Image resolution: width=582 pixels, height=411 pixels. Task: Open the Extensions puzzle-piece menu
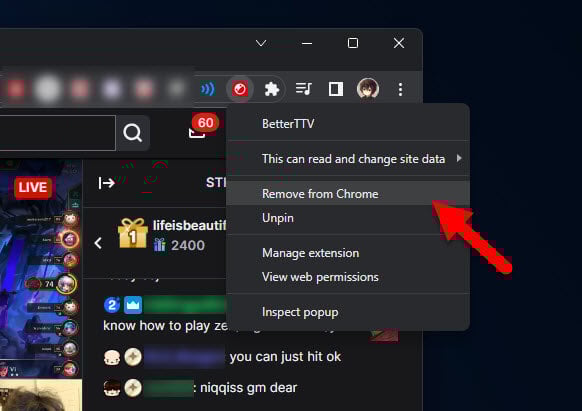(272, 89)
